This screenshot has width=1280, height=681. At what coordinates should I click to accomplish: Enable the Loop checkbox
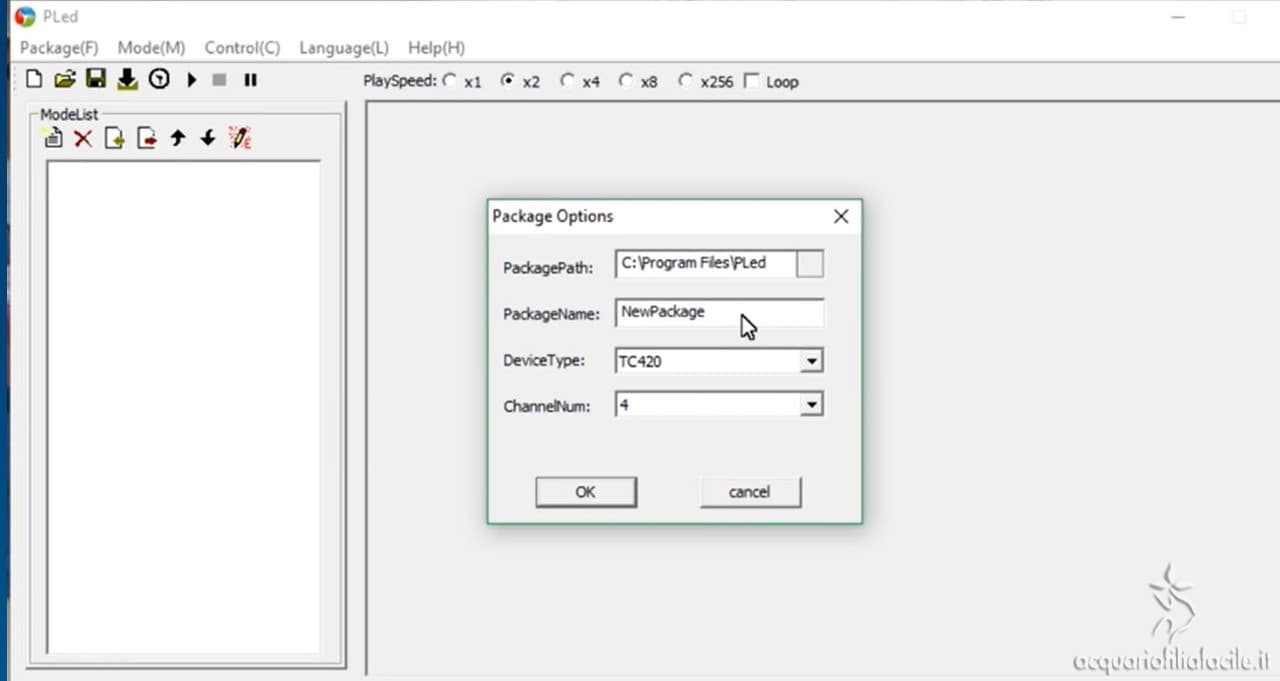[x=752, y=81]
